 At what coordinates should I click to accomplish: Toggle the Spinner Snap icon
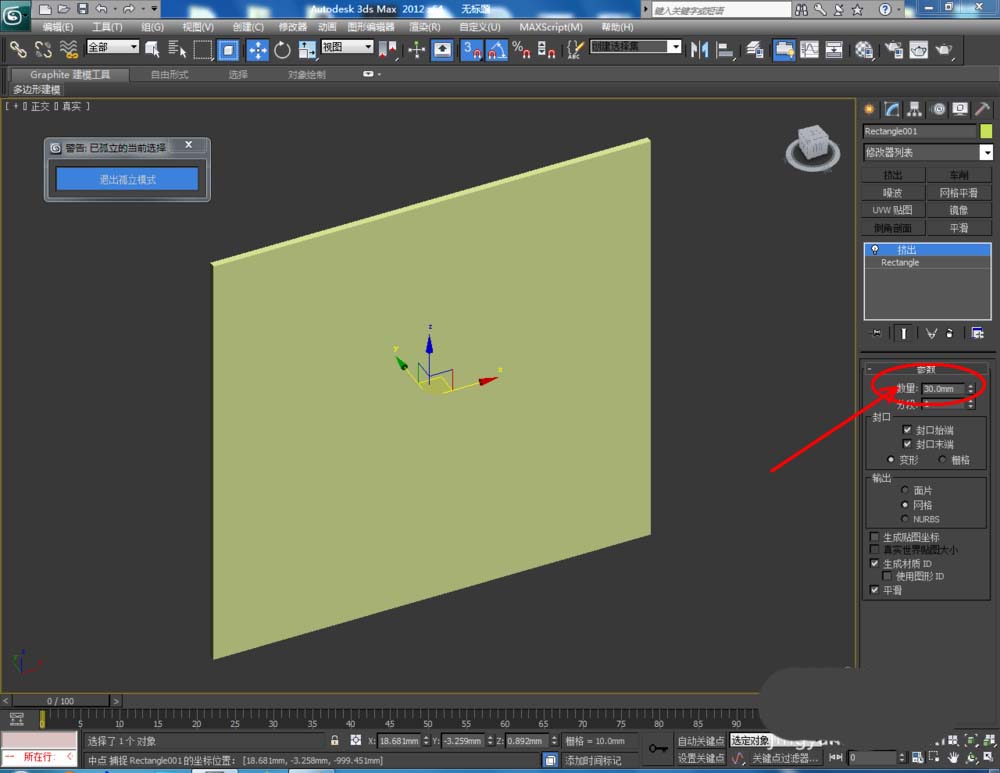tap(546, 49)
